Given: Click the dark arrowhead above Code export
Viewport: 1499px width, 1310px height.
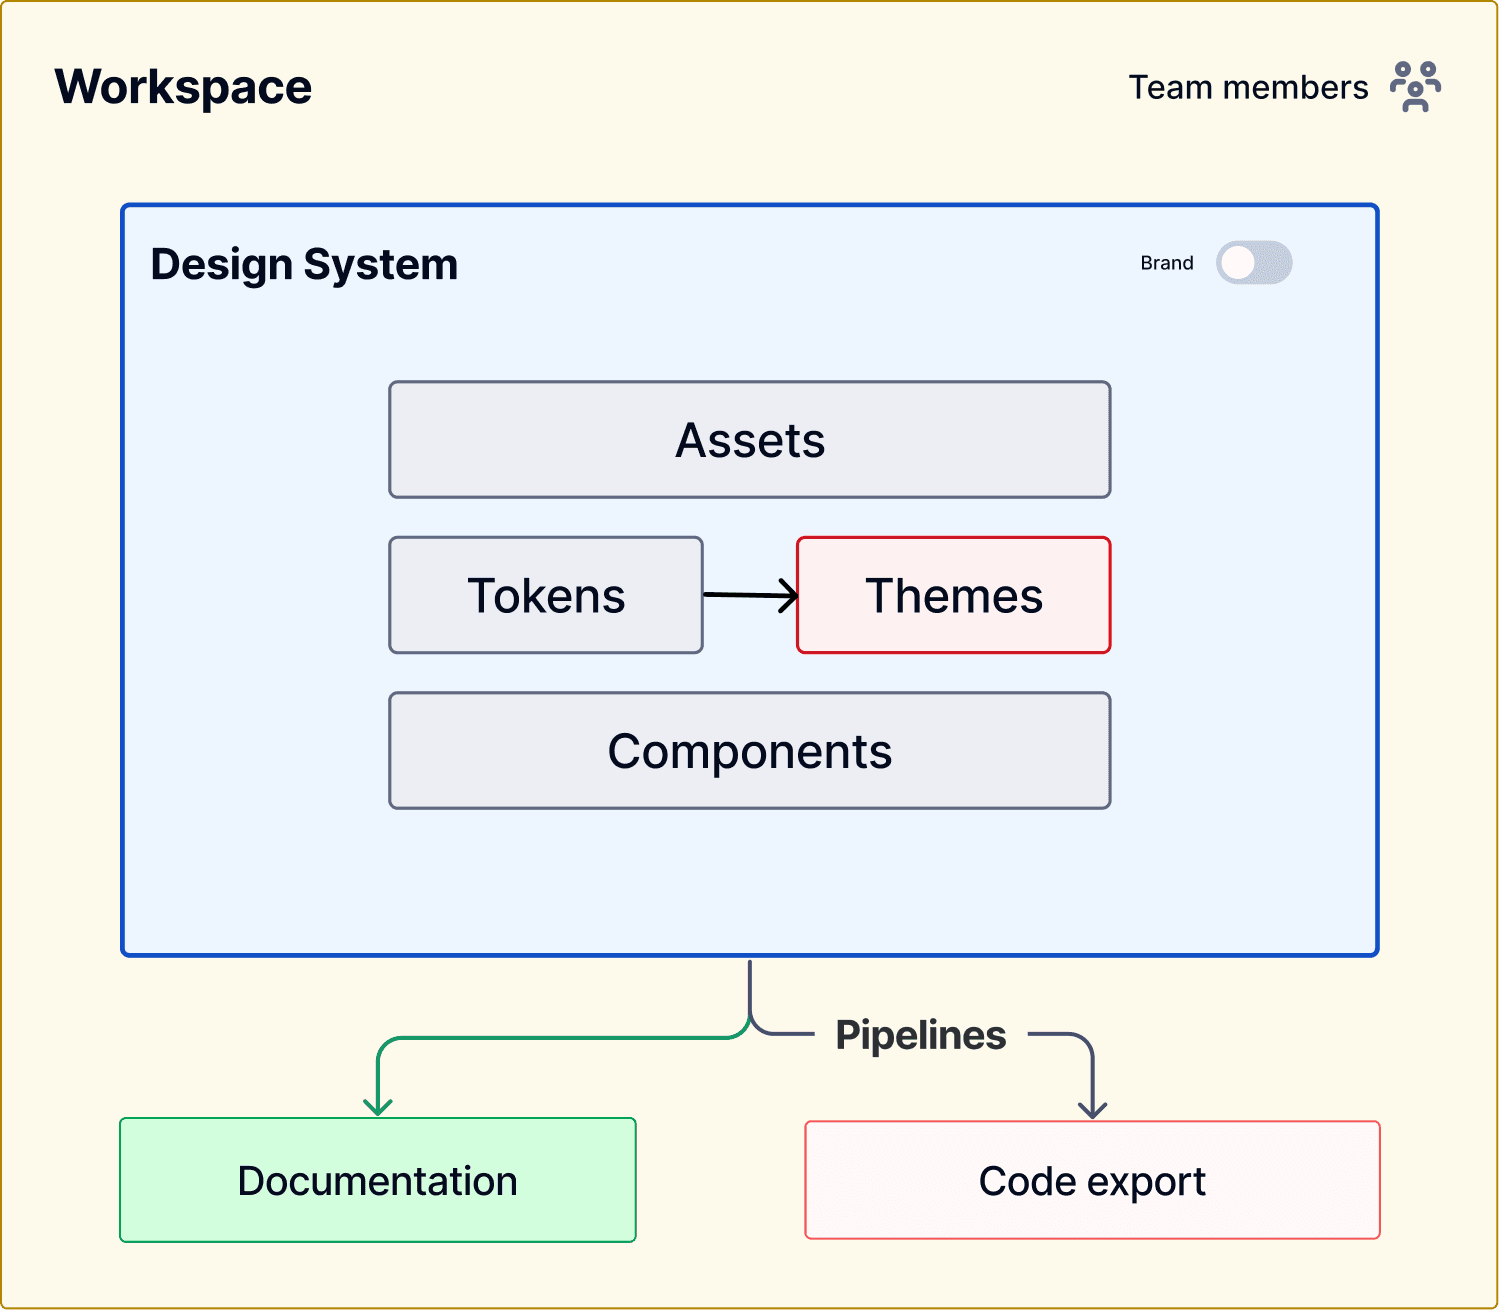Looking at the screenshot, I should [x=1093, y=1108].
